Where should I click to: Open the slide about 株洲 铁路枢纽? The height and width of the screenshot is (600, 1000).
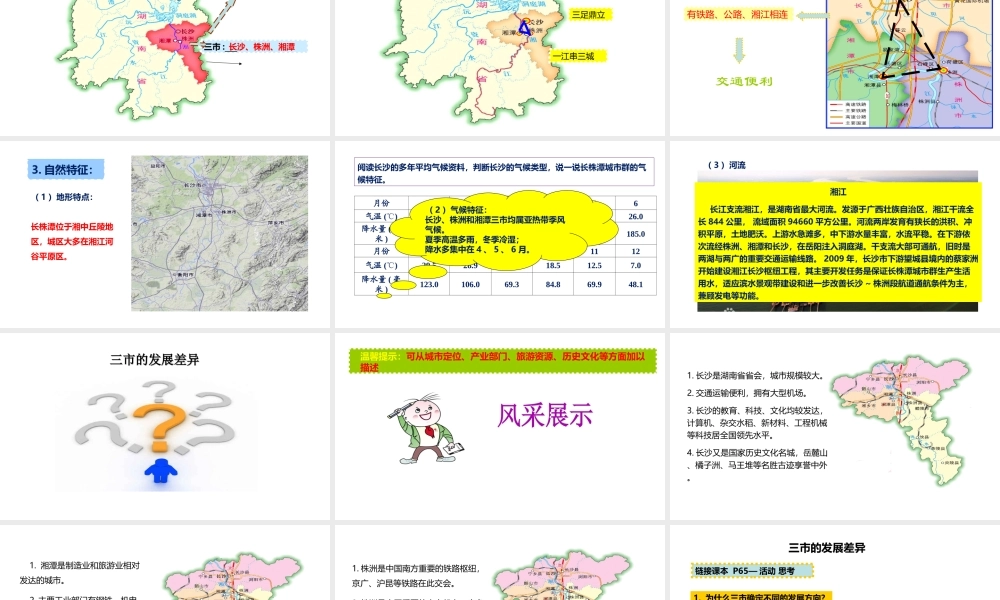tap(499, 562)
